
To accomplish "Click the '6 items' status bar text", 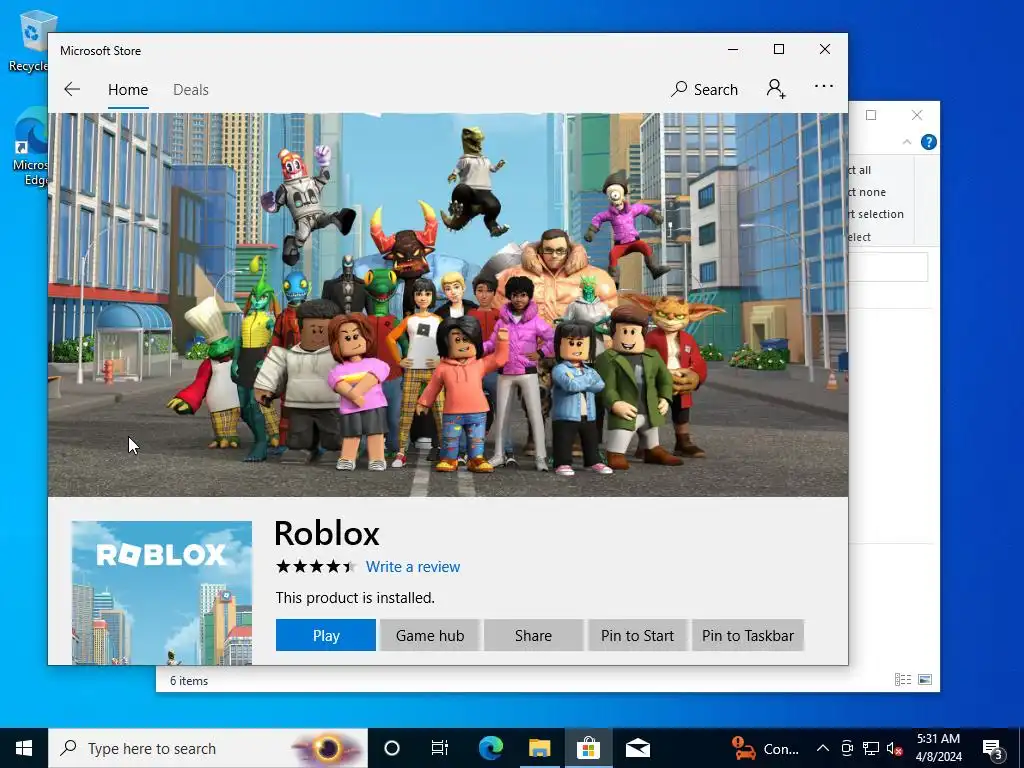I will [189, 680].
